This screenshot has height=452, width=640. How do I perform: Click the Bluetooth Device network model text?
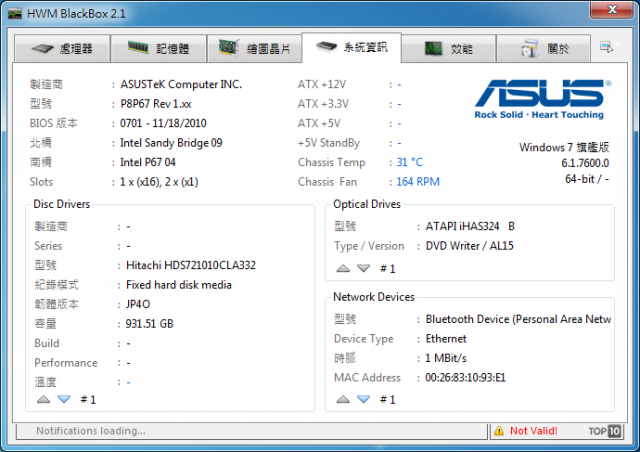518,319
